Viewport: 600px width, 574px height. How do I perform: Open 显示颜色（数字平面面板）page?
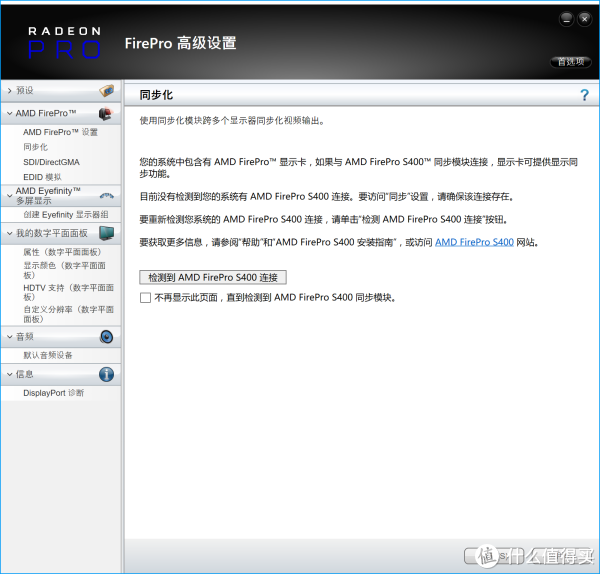[64, 270]
